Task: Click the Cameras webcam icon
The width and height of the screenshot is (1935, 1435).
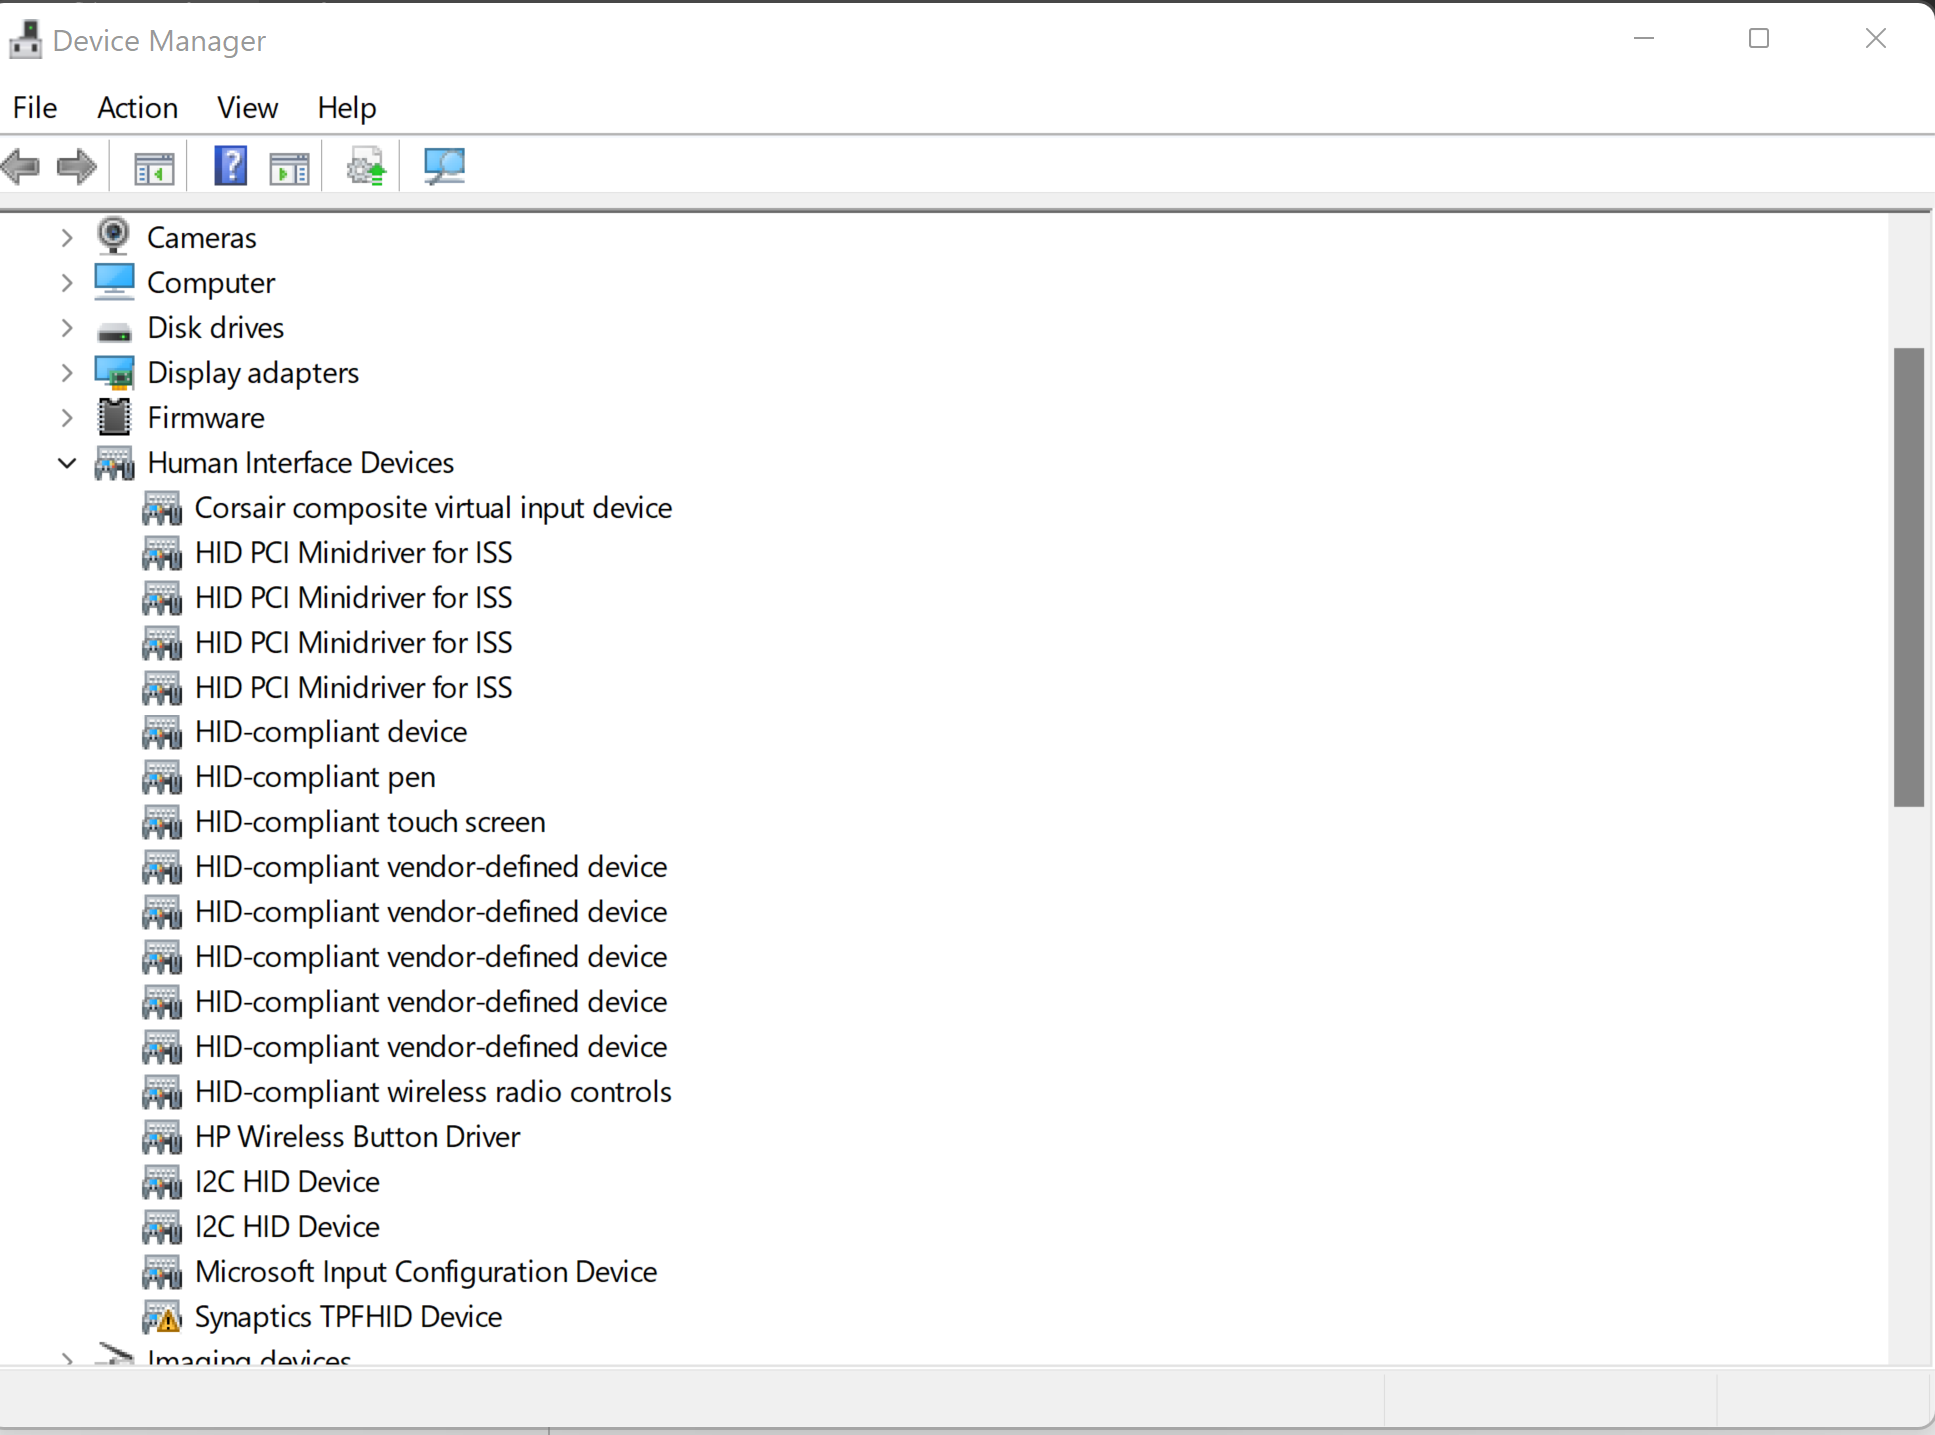Action: 114,237
